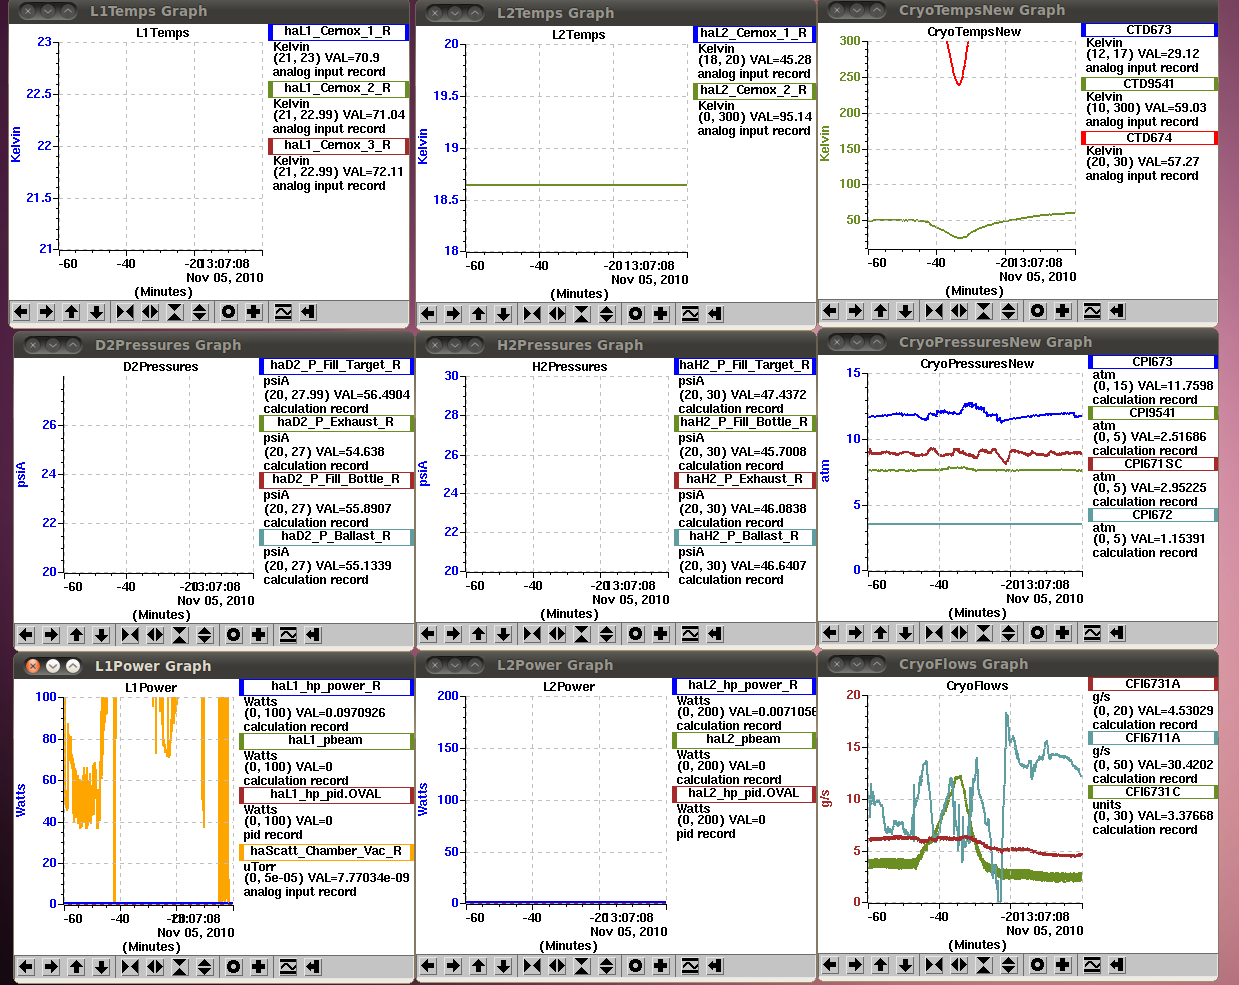This screenshot has width=1239, height=985.
Task: Select the CFI6731A legend entry
Action: click(x=1153, y=685)
